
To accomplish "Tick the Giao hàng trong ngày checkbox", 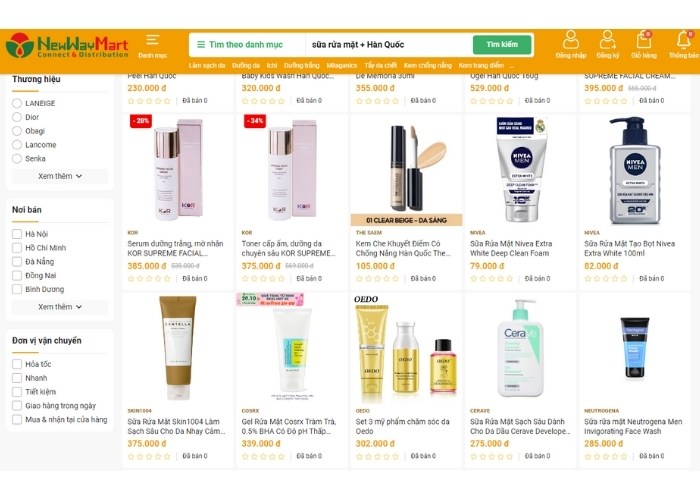I will [17, 406].
